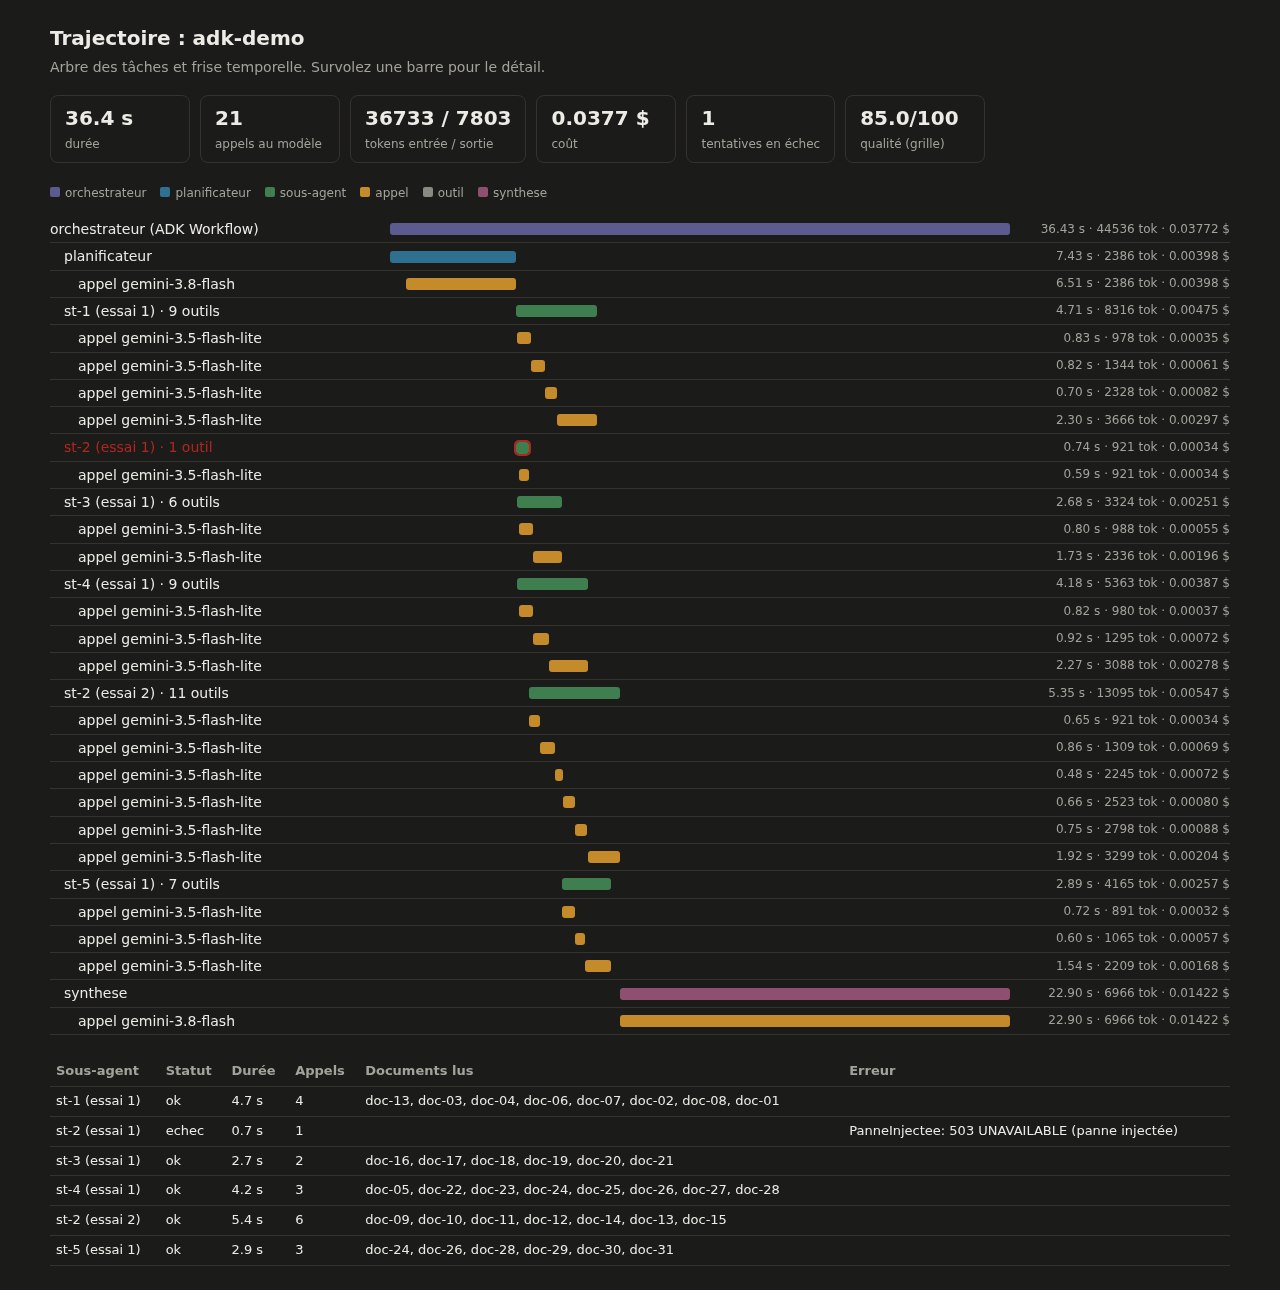Select the "st-2 (essai 2) · 11 outils" tree row
Viewport: 1280px width, 1290px height.
(640, 693)
